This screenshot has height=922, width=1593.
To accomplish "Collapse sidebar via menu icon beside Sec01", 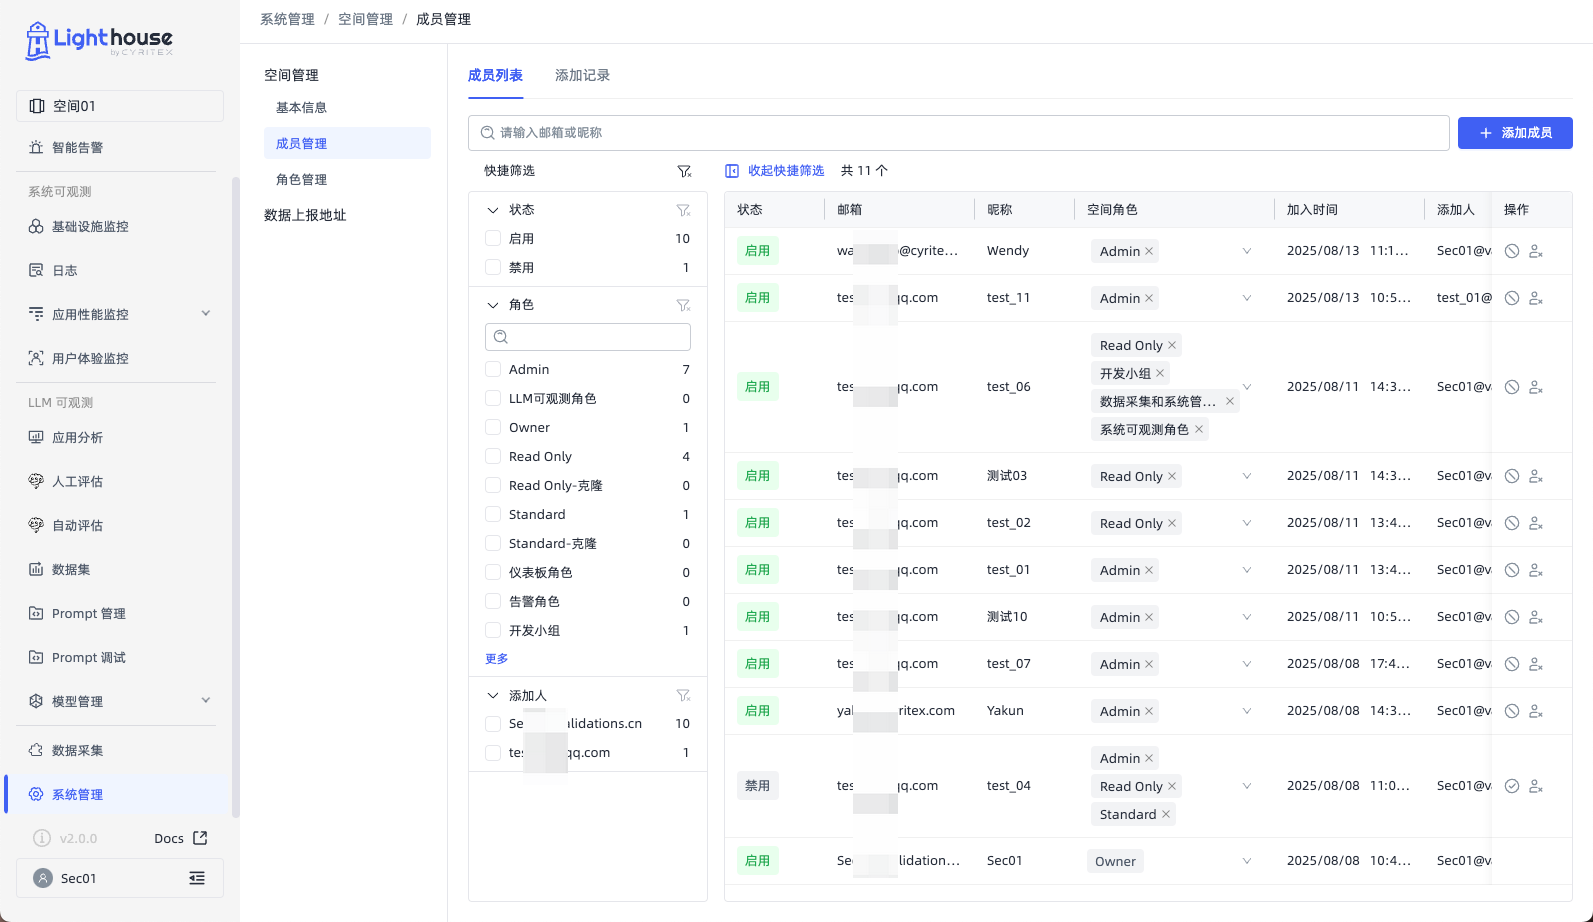I will coord(197,878).
